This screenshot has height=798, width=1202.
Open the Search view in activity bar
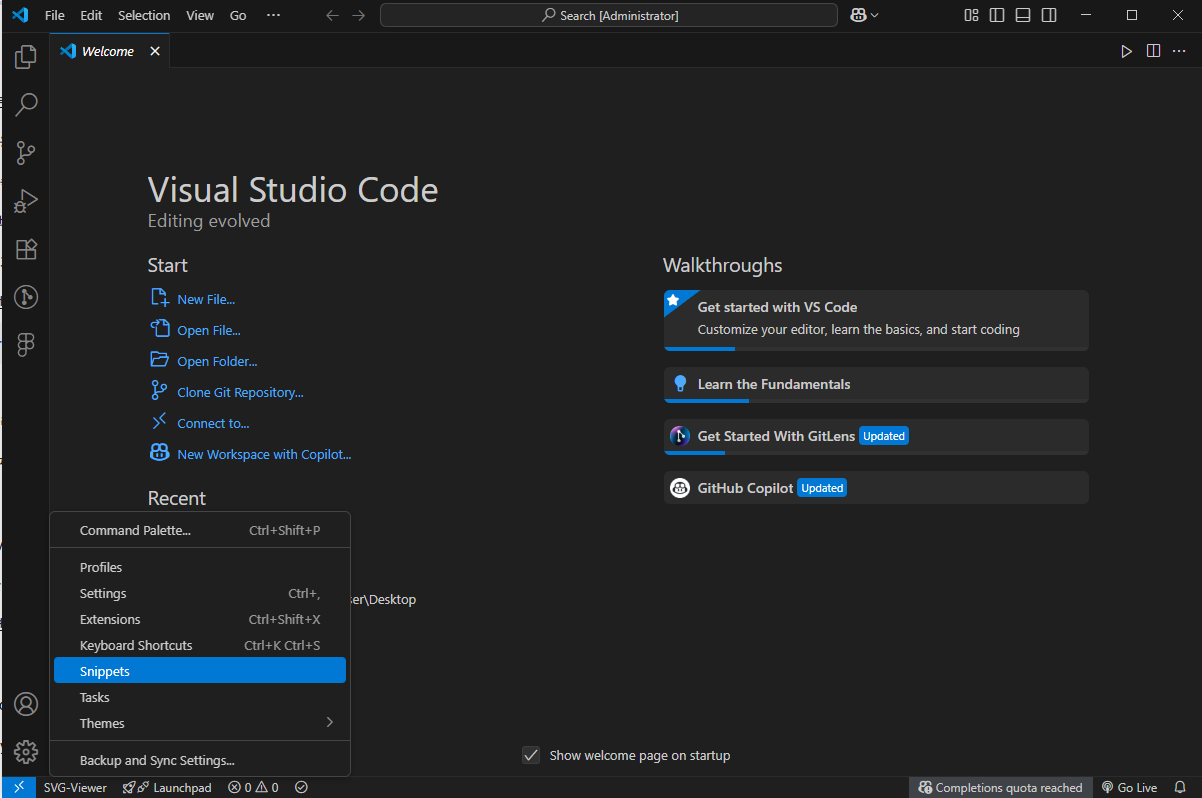click(x=26, y=104)
